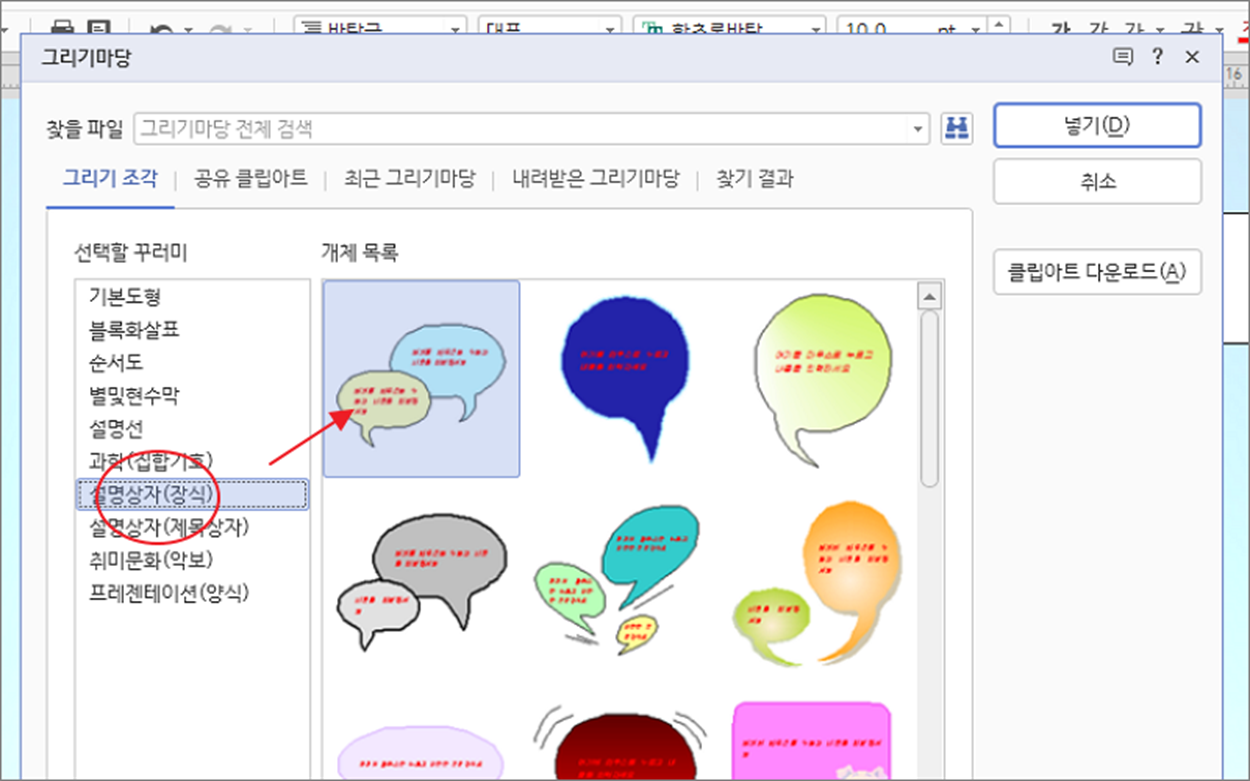Select 취미문화(악보) in the package list

click(x=151, y=560)
